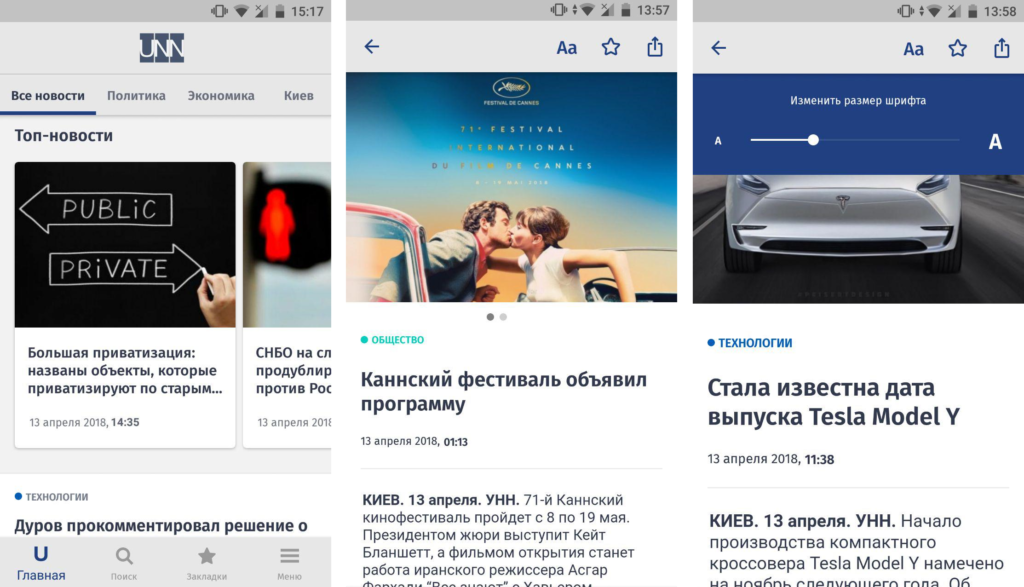This screenshot has width=1024, height=587.
Task: Tap the large A to increase font
Action: click(995, 141)
